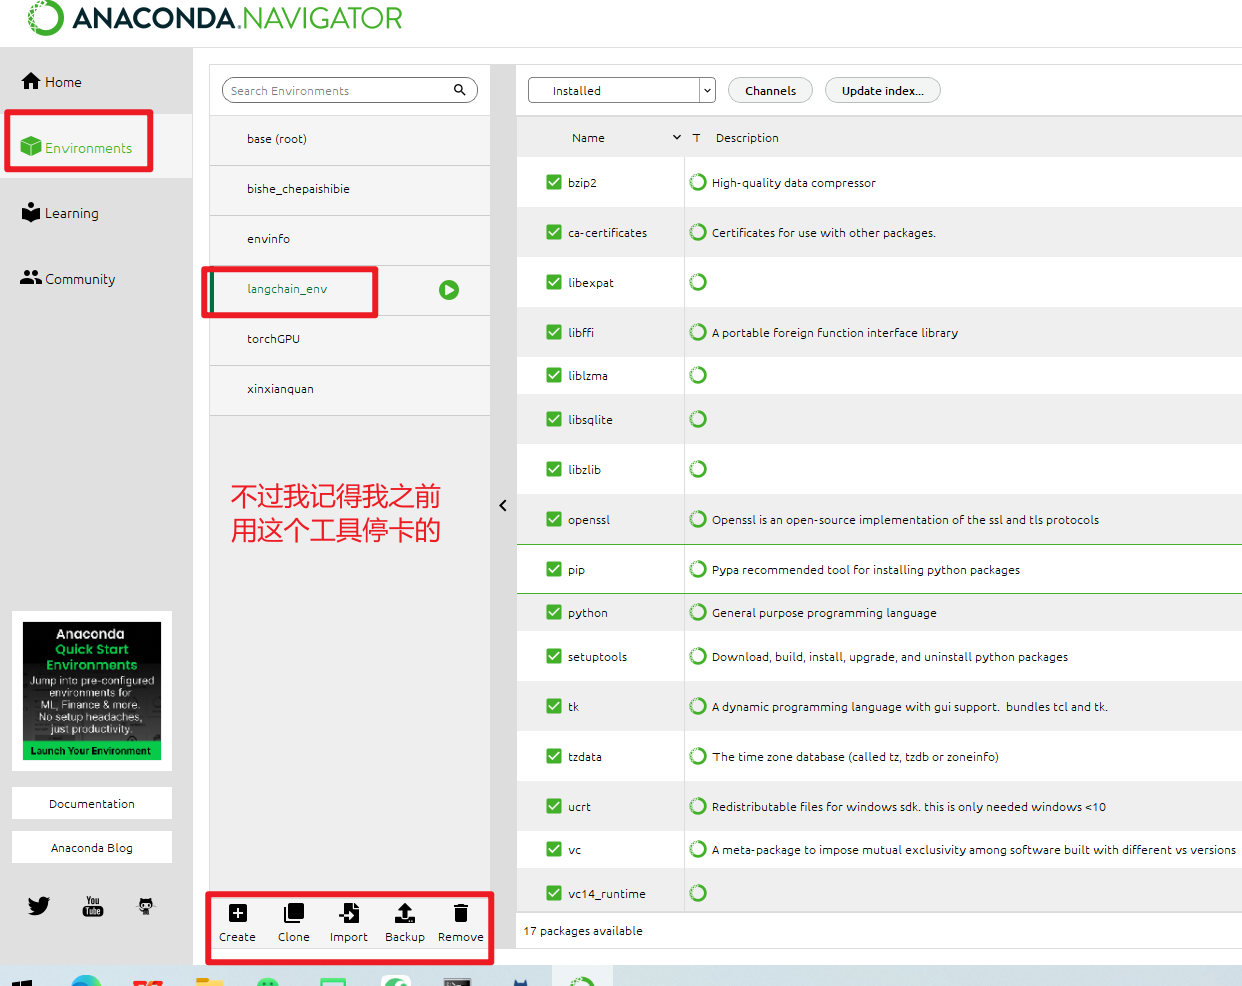Click Launch Your Environment in ad
This screenshot has height=986, width=1242.
[91, 751]
